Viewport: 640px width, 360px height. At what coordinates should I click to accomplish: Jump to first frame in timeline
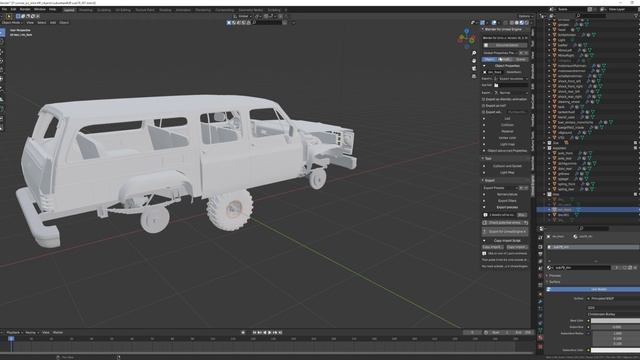click(x=254, y=333)
